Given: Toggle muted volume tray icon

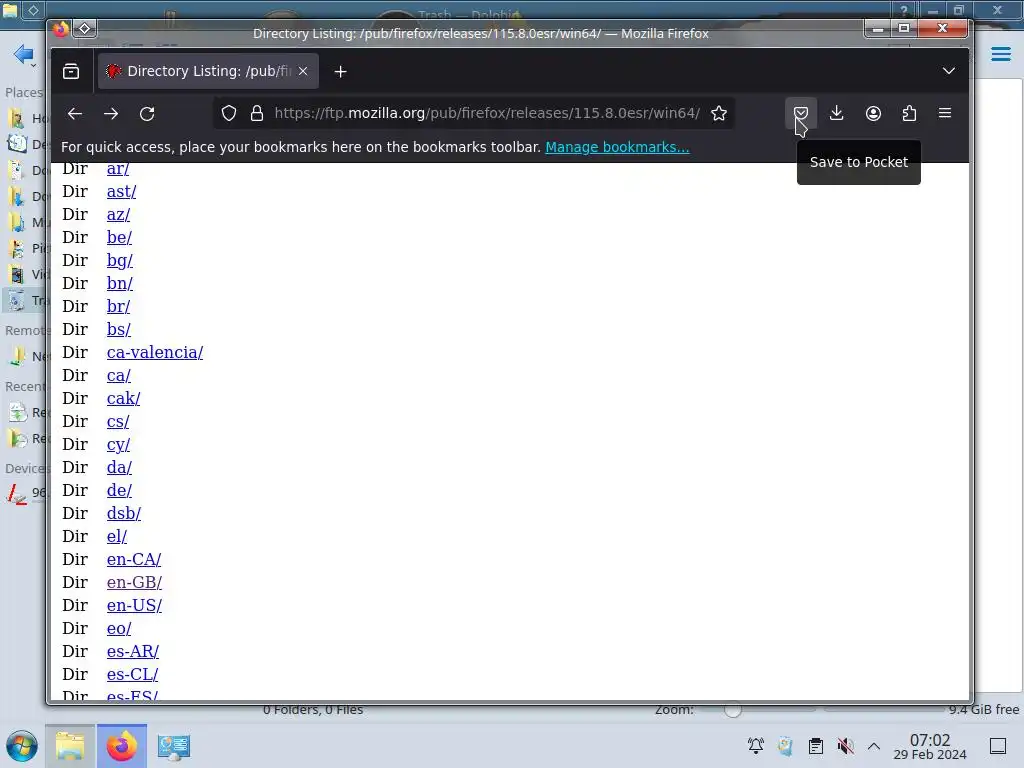Looking at the screenshot, I should click(846, 746).
